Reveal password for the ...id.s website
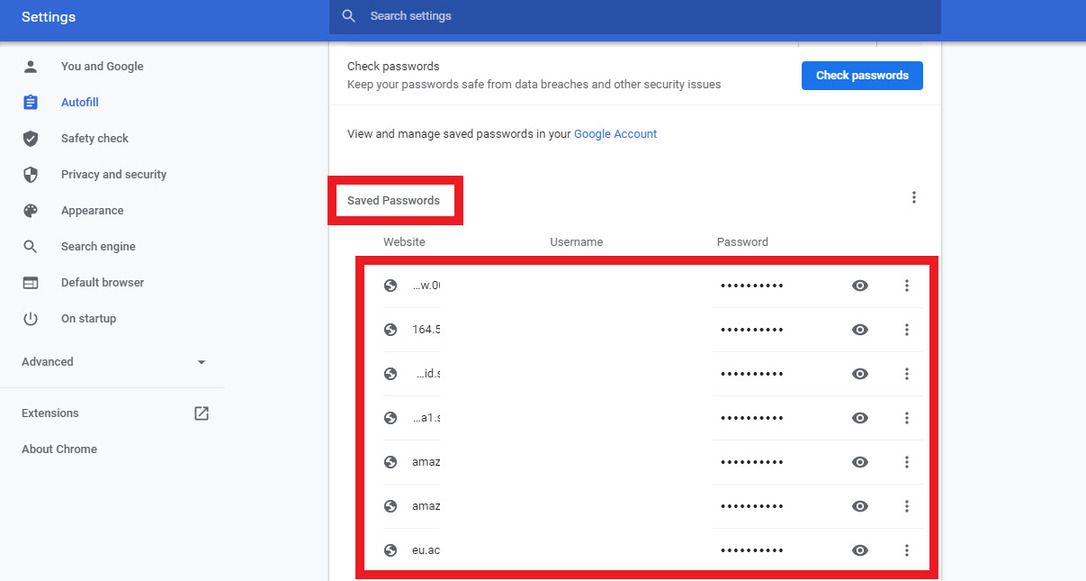Screen dimensions: 1086x581 (x=860, y=374)
